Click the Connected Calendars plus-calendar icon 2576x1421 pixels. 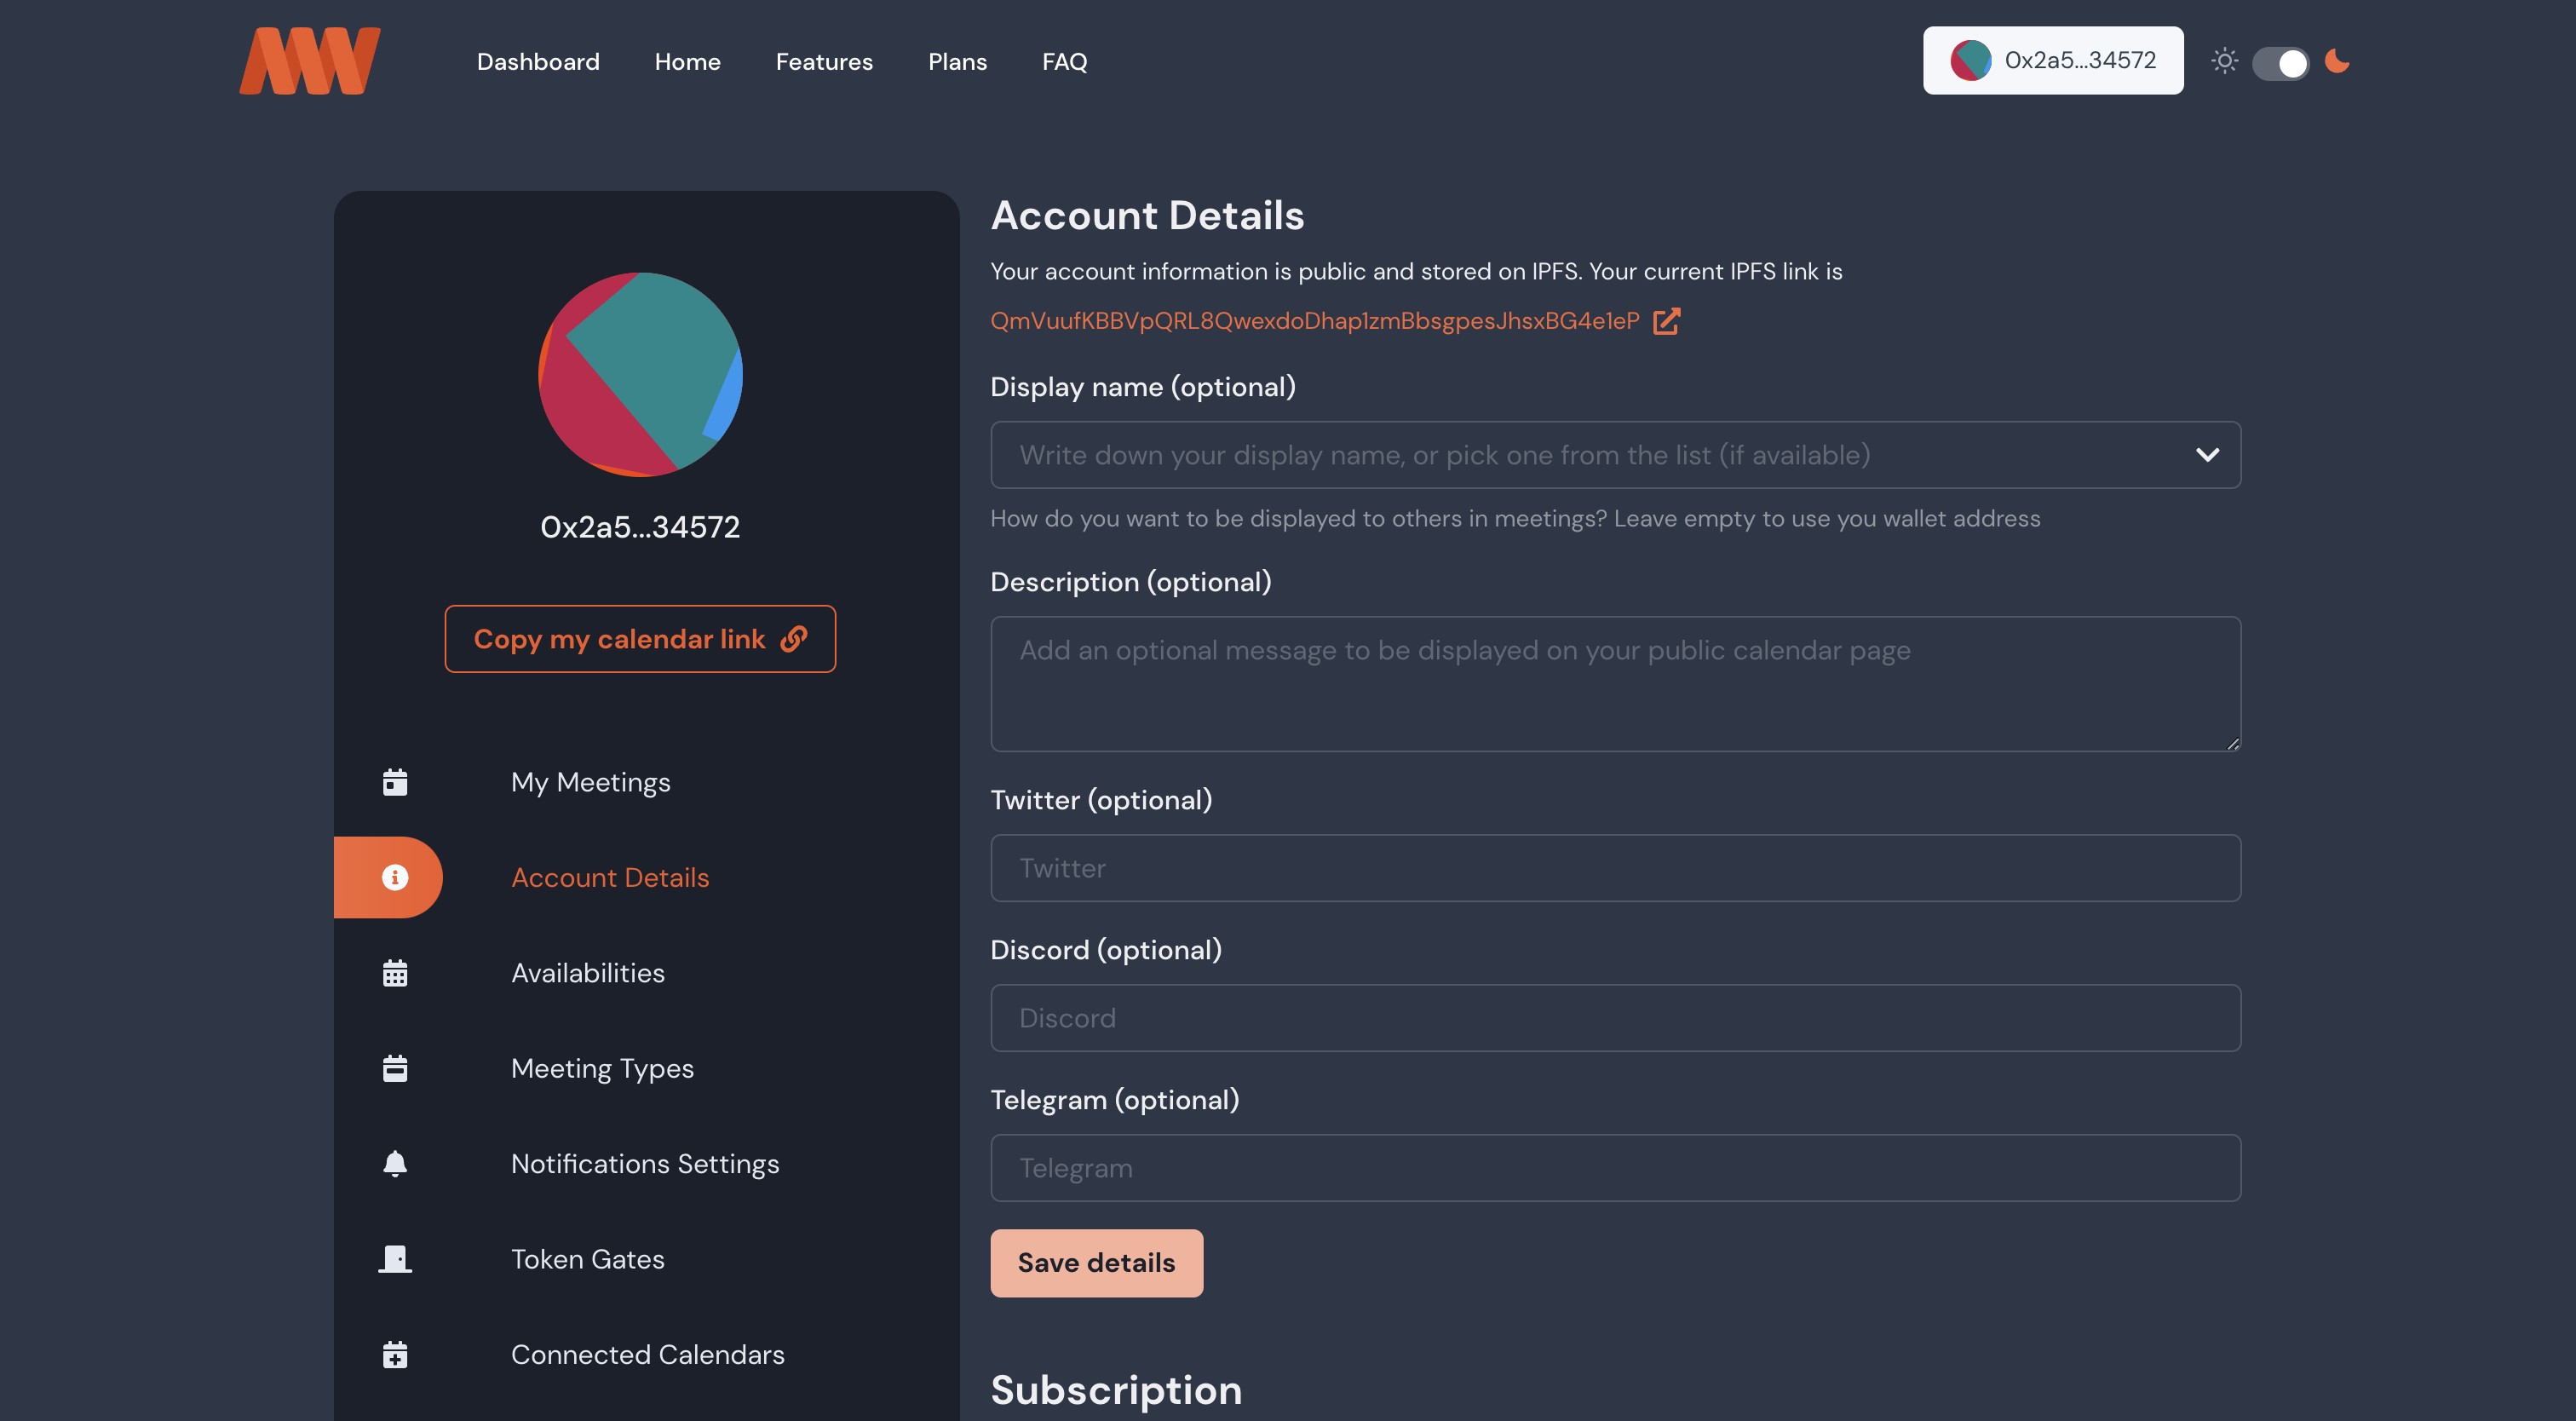click(x=395, y=1354)
